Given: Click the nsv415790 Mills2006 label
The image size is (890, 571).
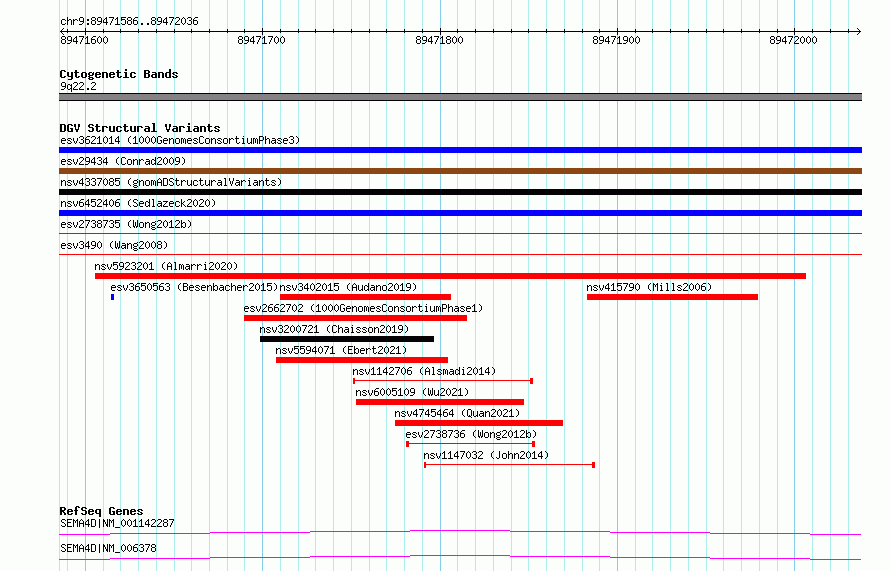Looking at the screenshot, I should (649, 287).
